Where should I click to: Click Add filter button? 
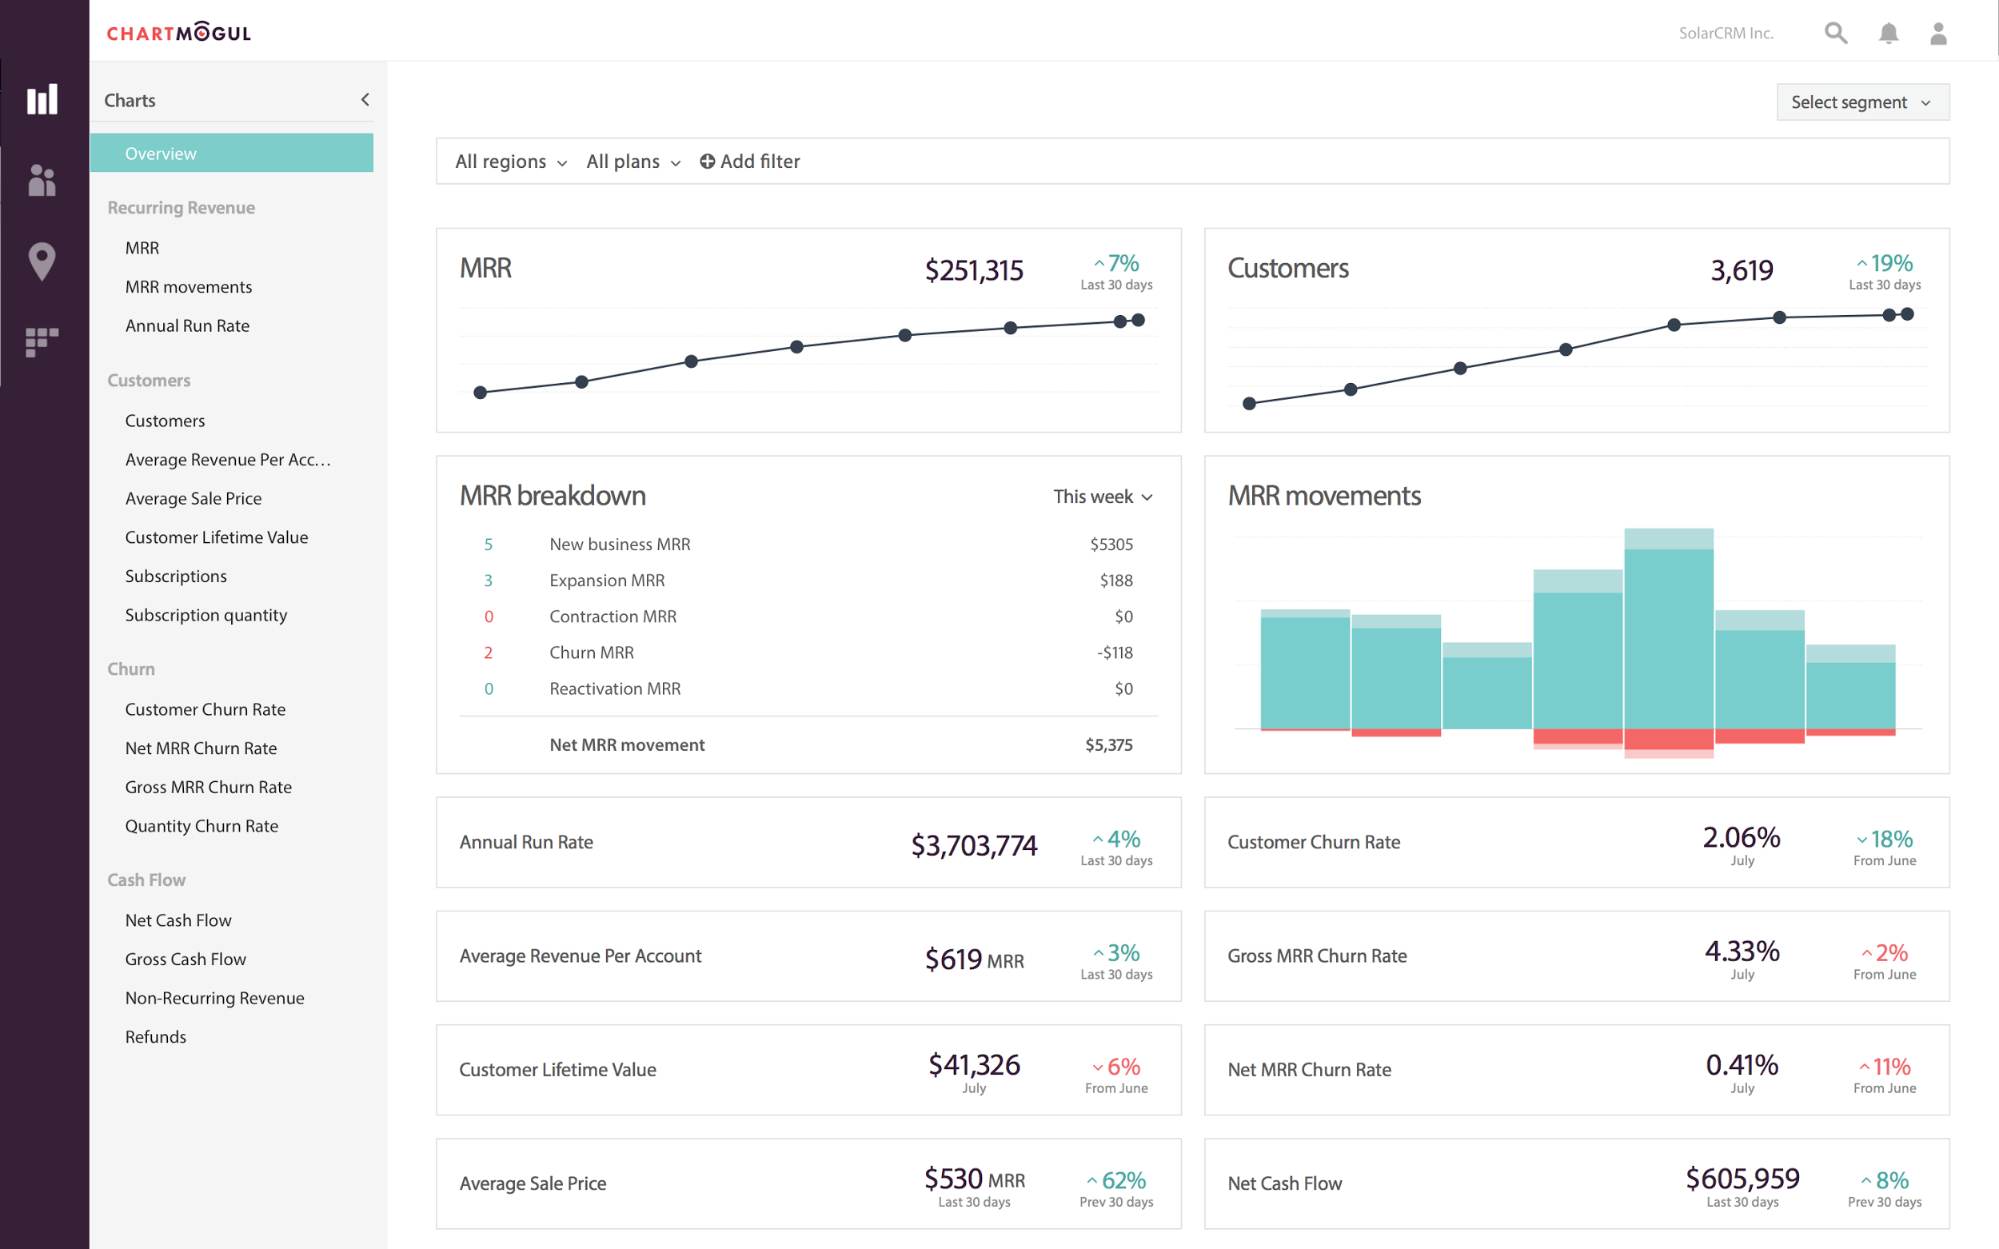750,162
